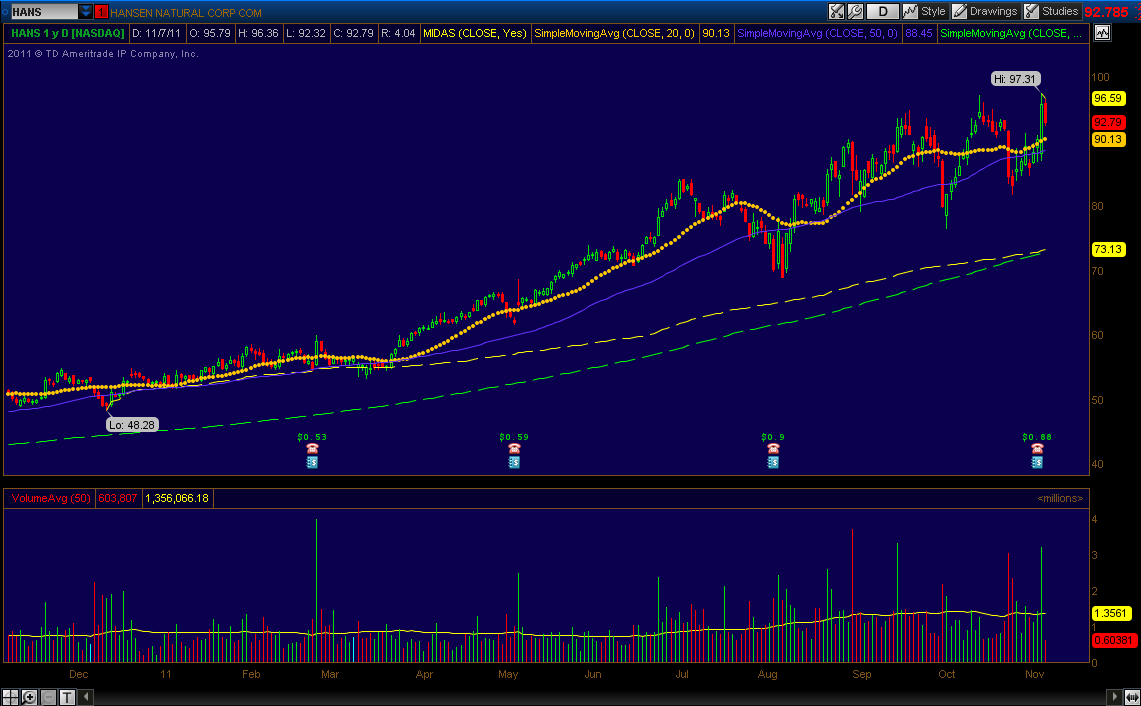Click the 1.3561 volume average axis label
1141x706 pixels.
[1111, 613]
